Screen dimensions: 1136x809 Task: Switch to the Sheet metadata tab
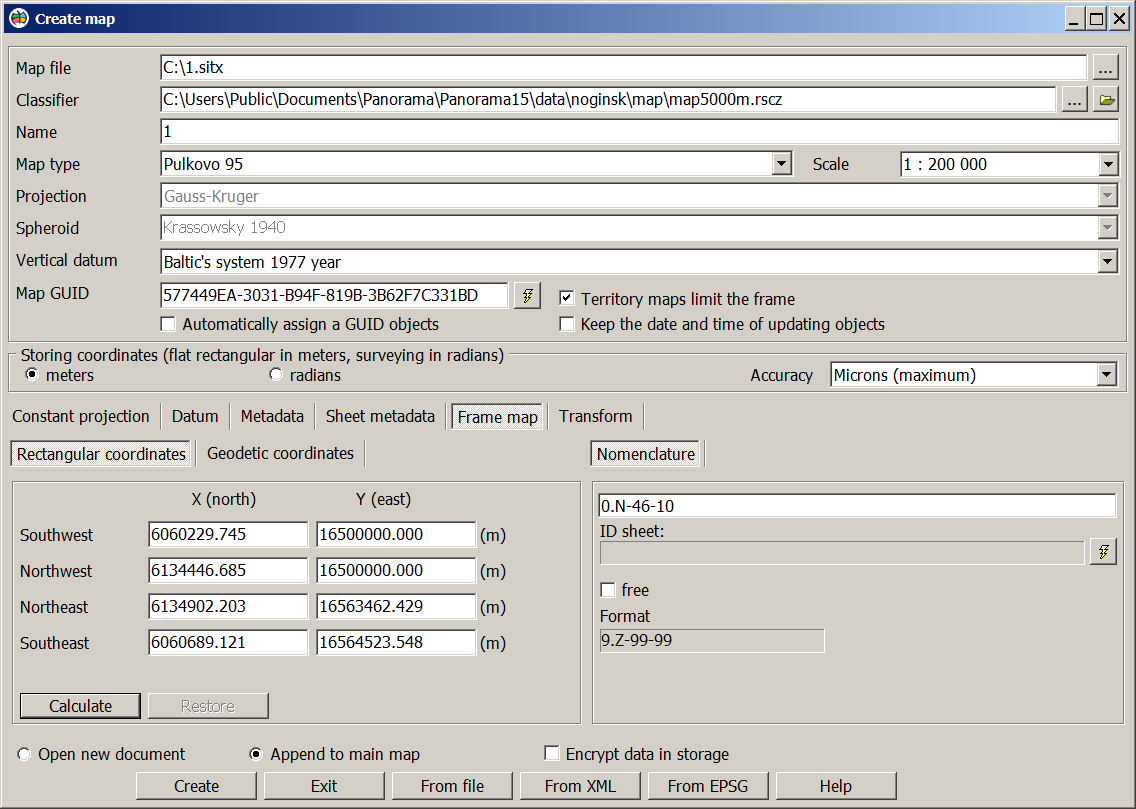pyautogui.click(x=380, y=416)
